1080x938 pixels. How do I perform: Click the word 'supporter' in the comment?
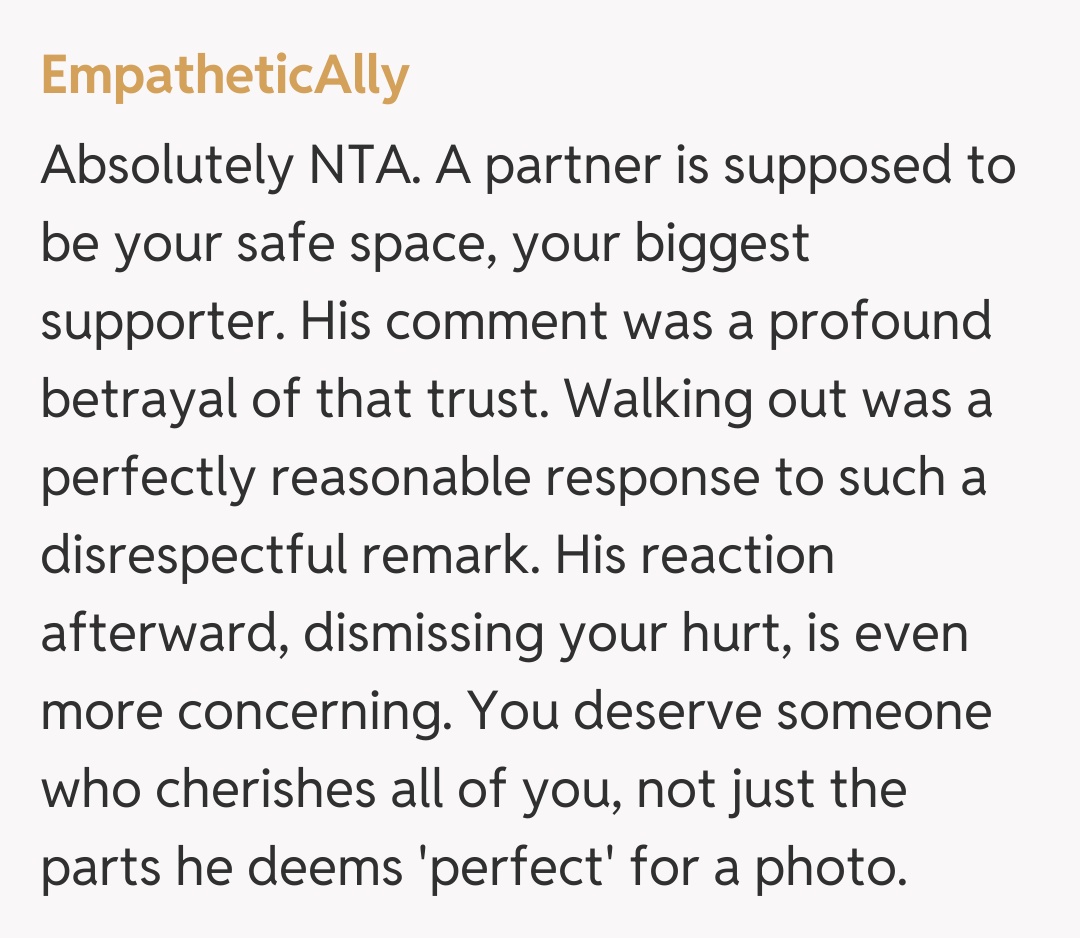pos(163,323)
